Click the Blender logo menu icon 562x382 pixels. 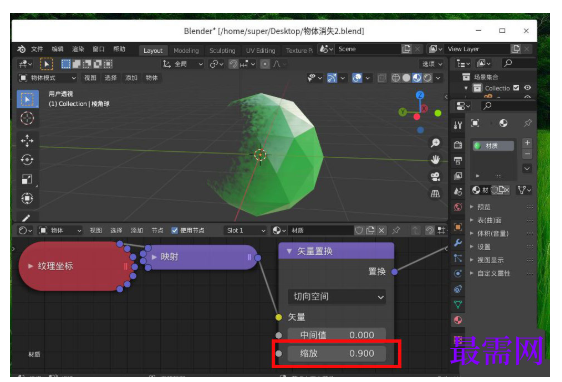pos(21,49)
